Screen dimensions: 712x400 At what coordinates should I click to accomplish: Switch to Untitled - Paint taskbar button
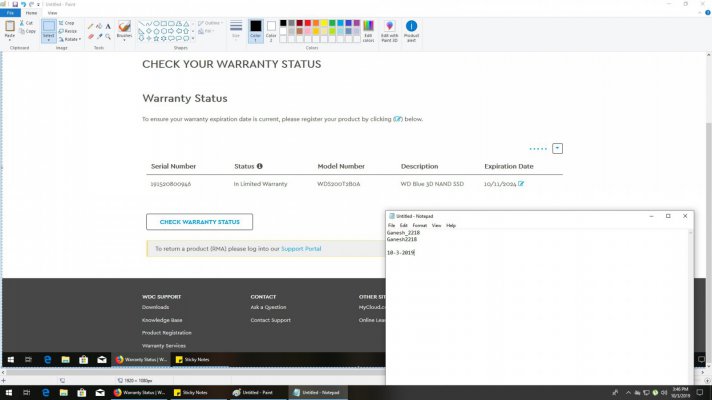click(257, 393)
